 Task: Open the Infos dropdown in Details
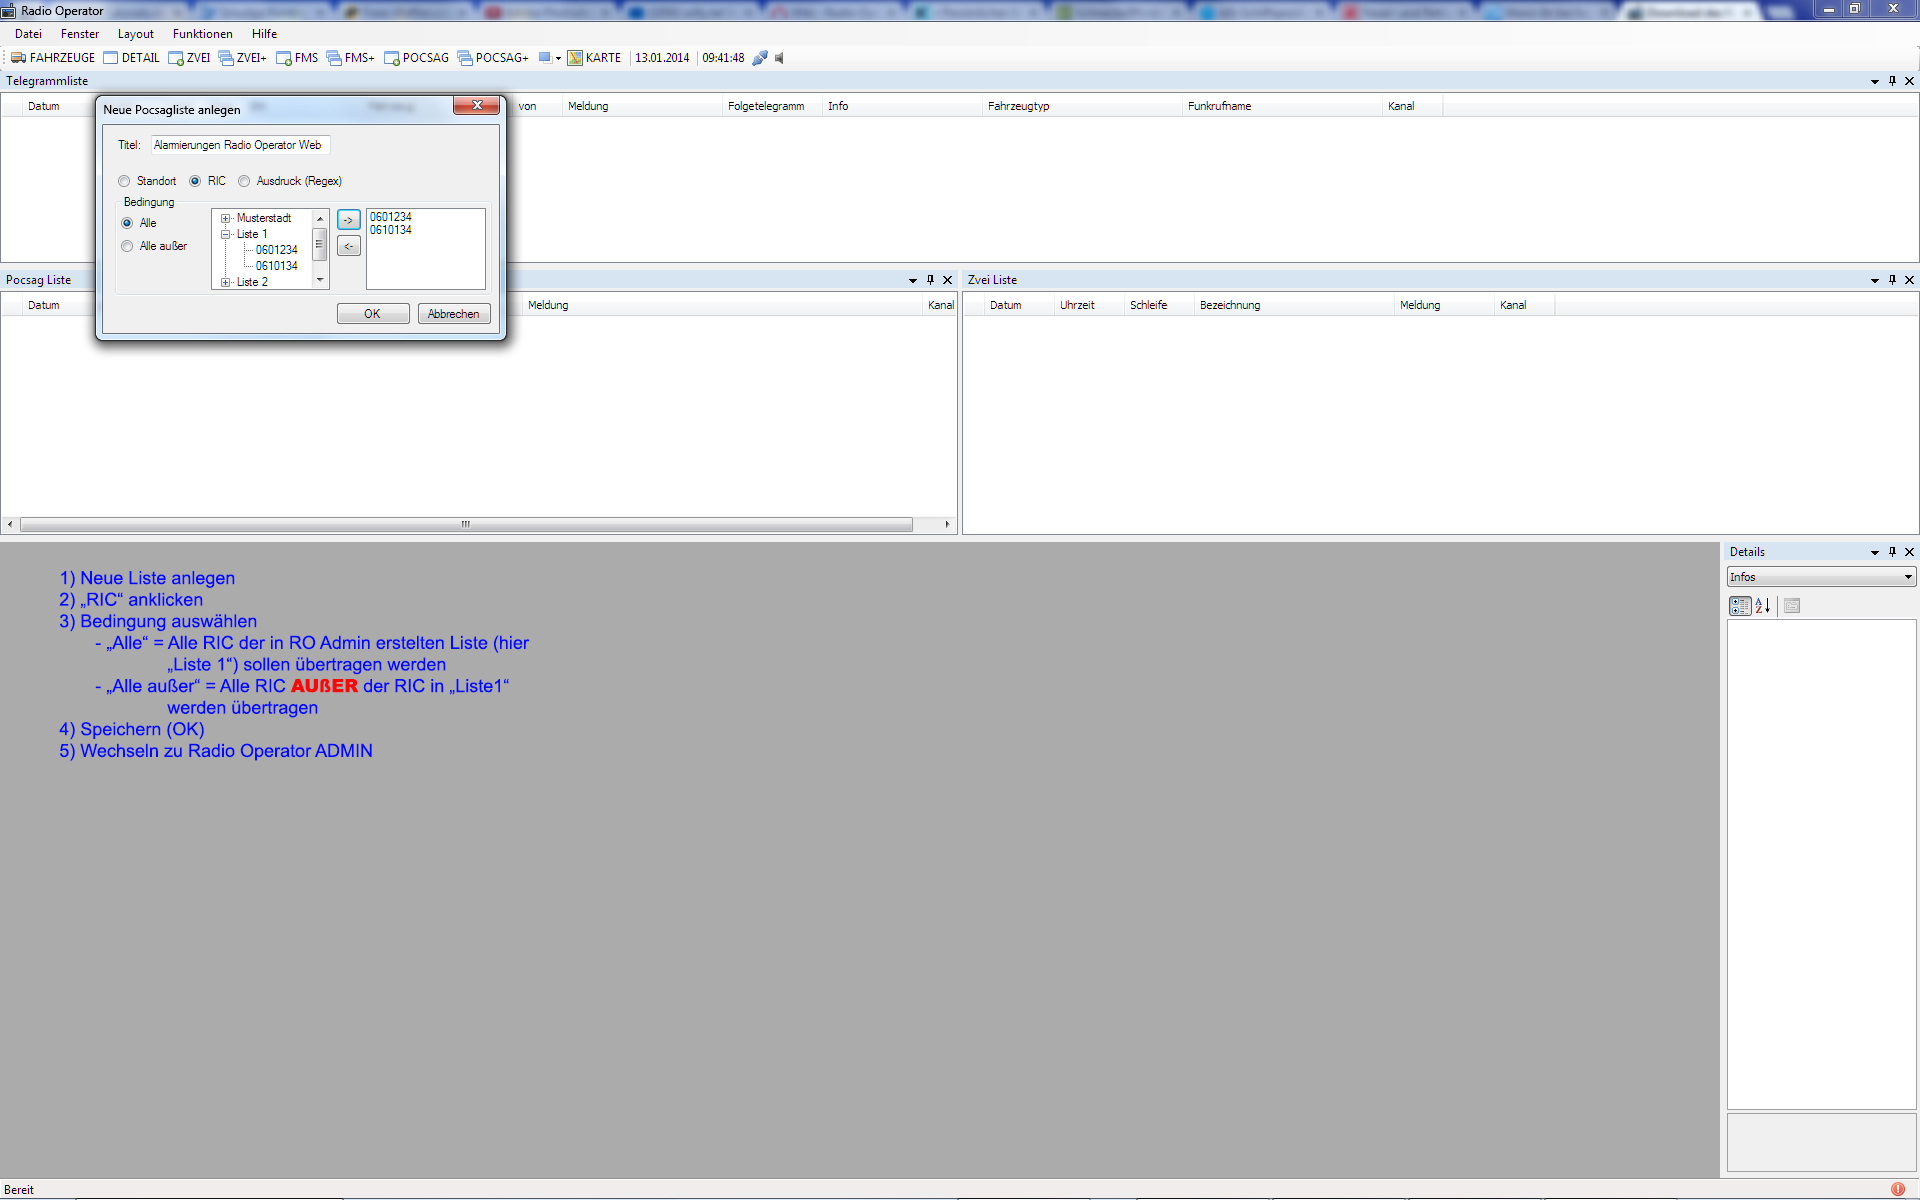[x=1821, y=577]
